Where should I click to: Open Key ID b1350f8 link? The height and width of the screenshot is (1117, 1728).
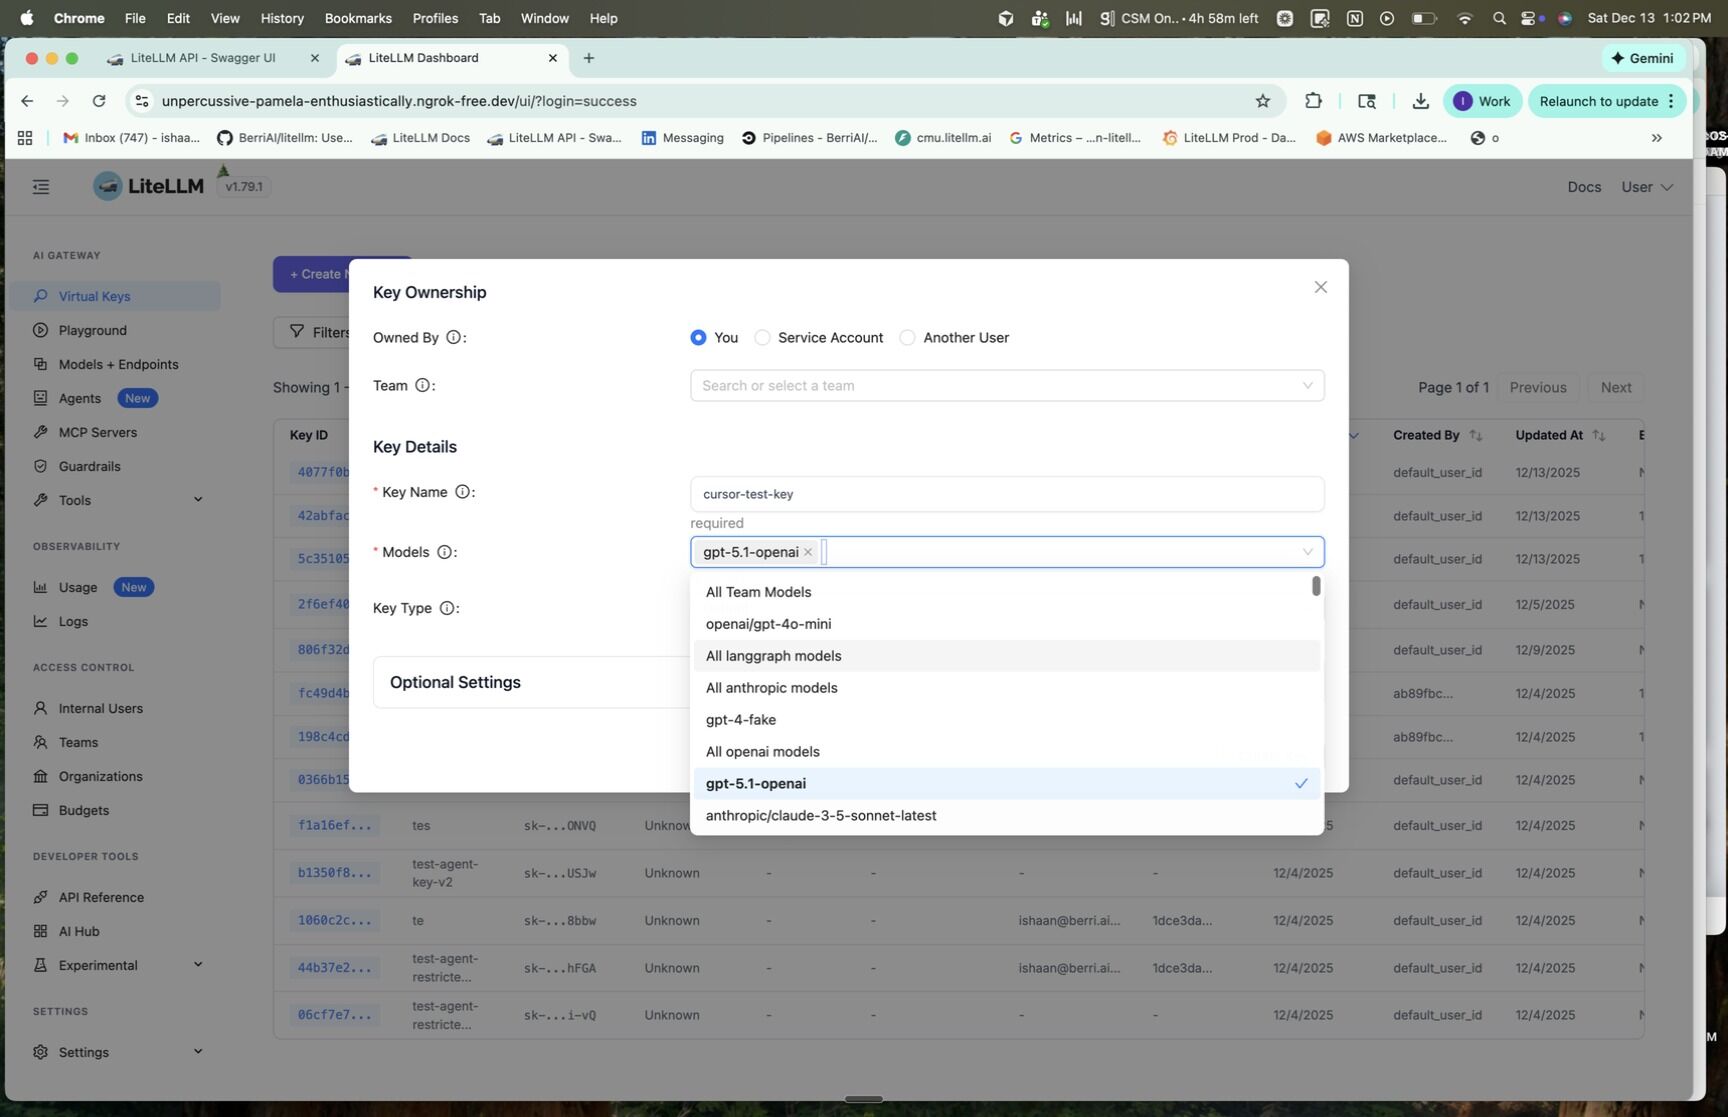pos(334,873)
